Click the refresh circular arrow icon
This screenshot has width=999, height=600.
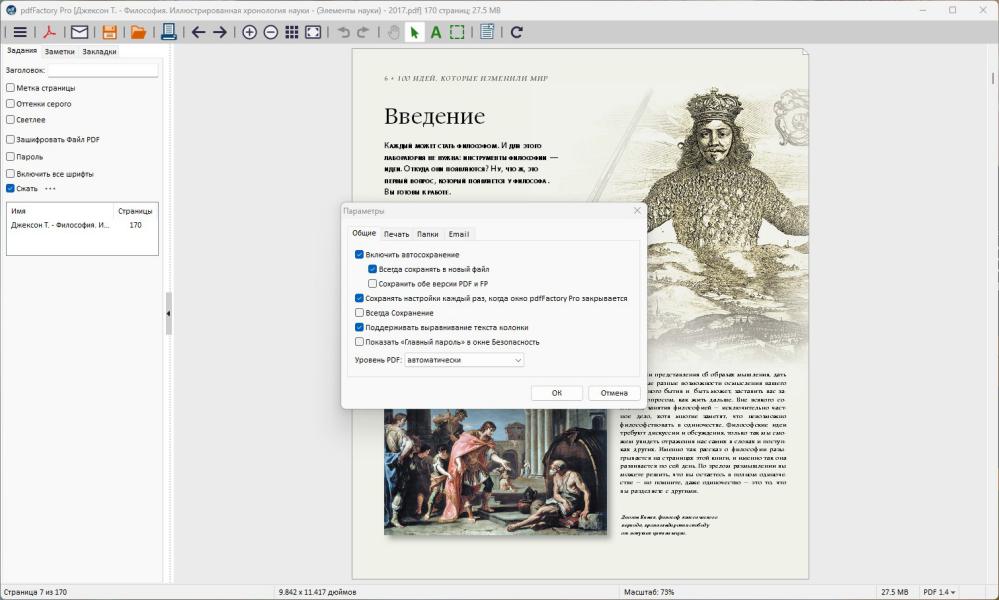pos(516,32)
